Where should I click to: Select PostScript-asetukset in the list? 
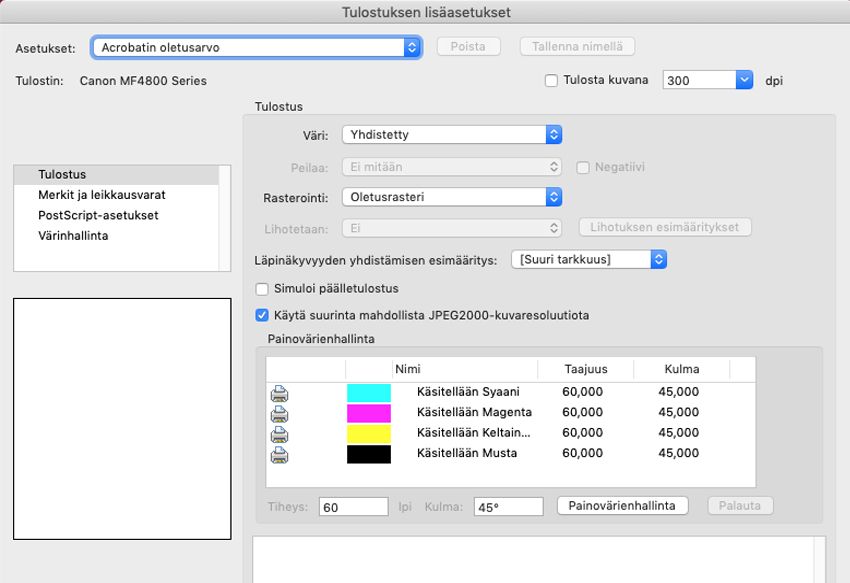98,215
